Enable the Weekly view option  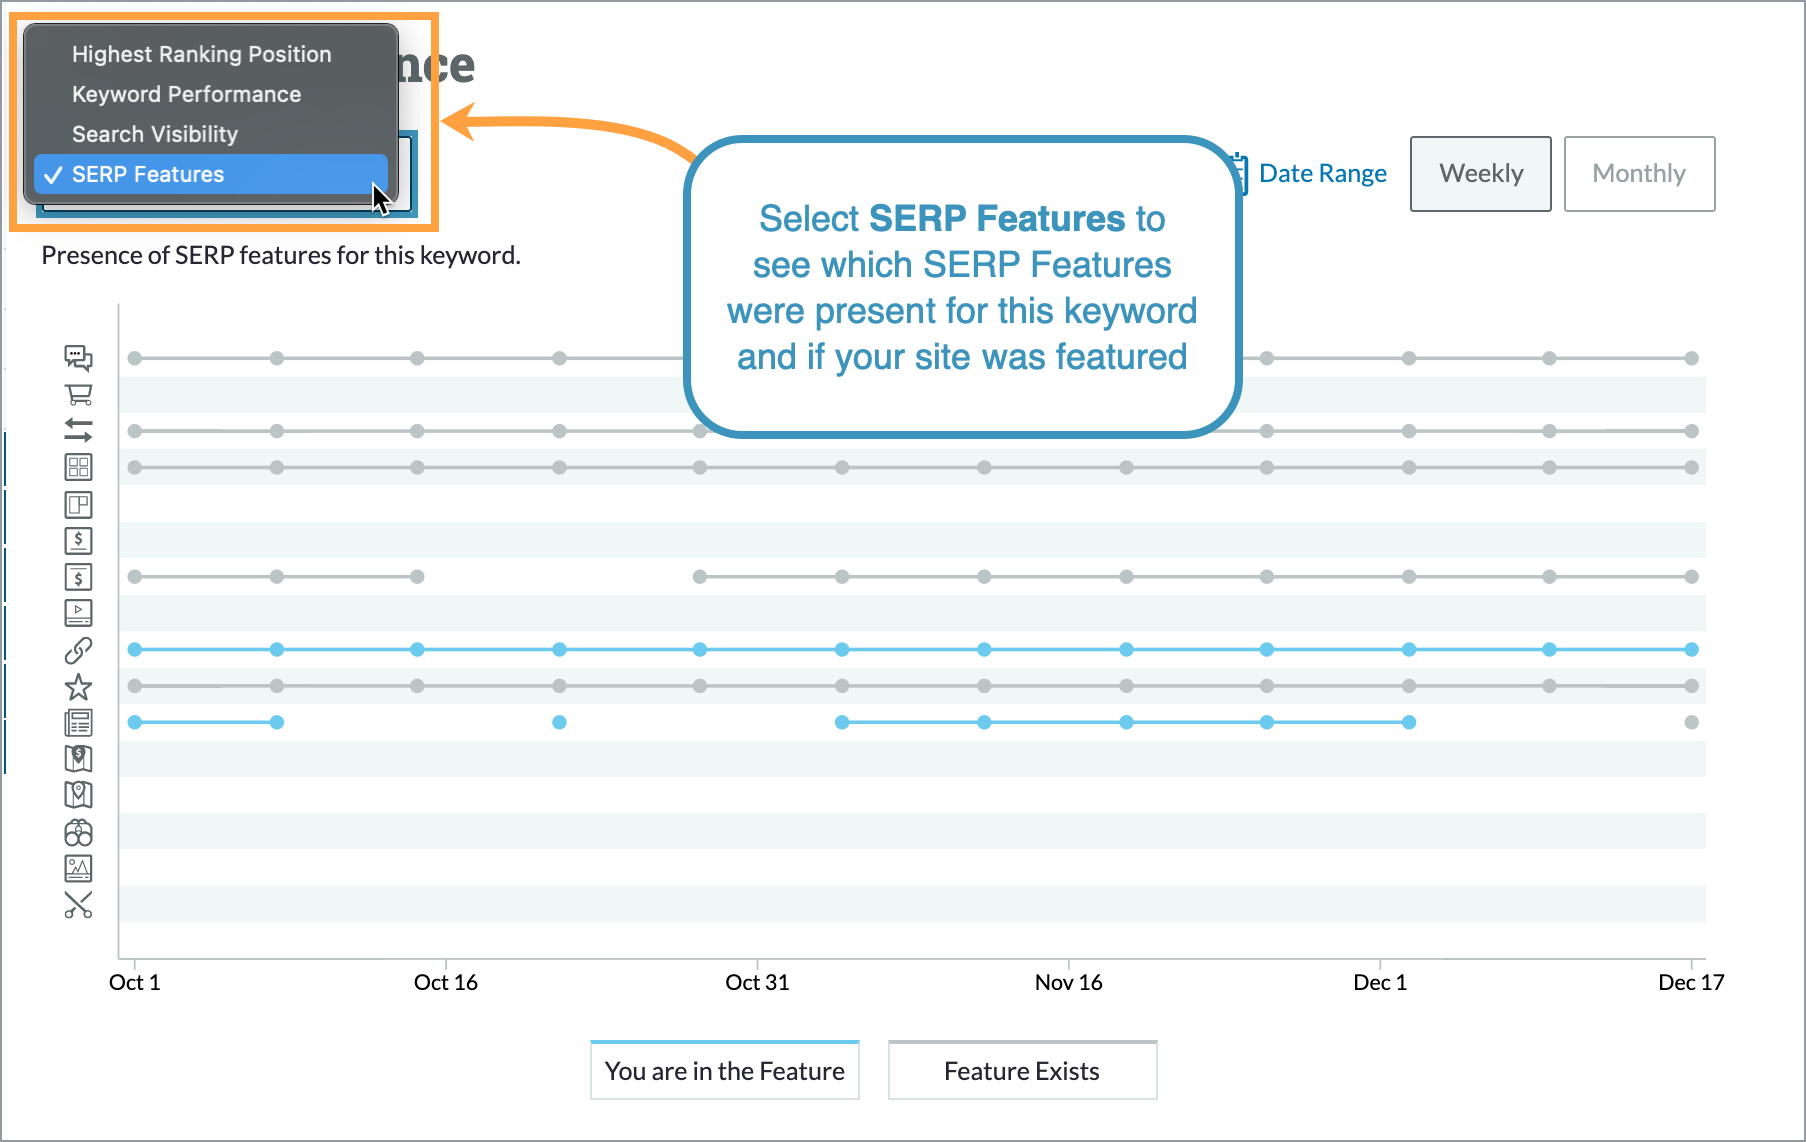[1480, 173]
